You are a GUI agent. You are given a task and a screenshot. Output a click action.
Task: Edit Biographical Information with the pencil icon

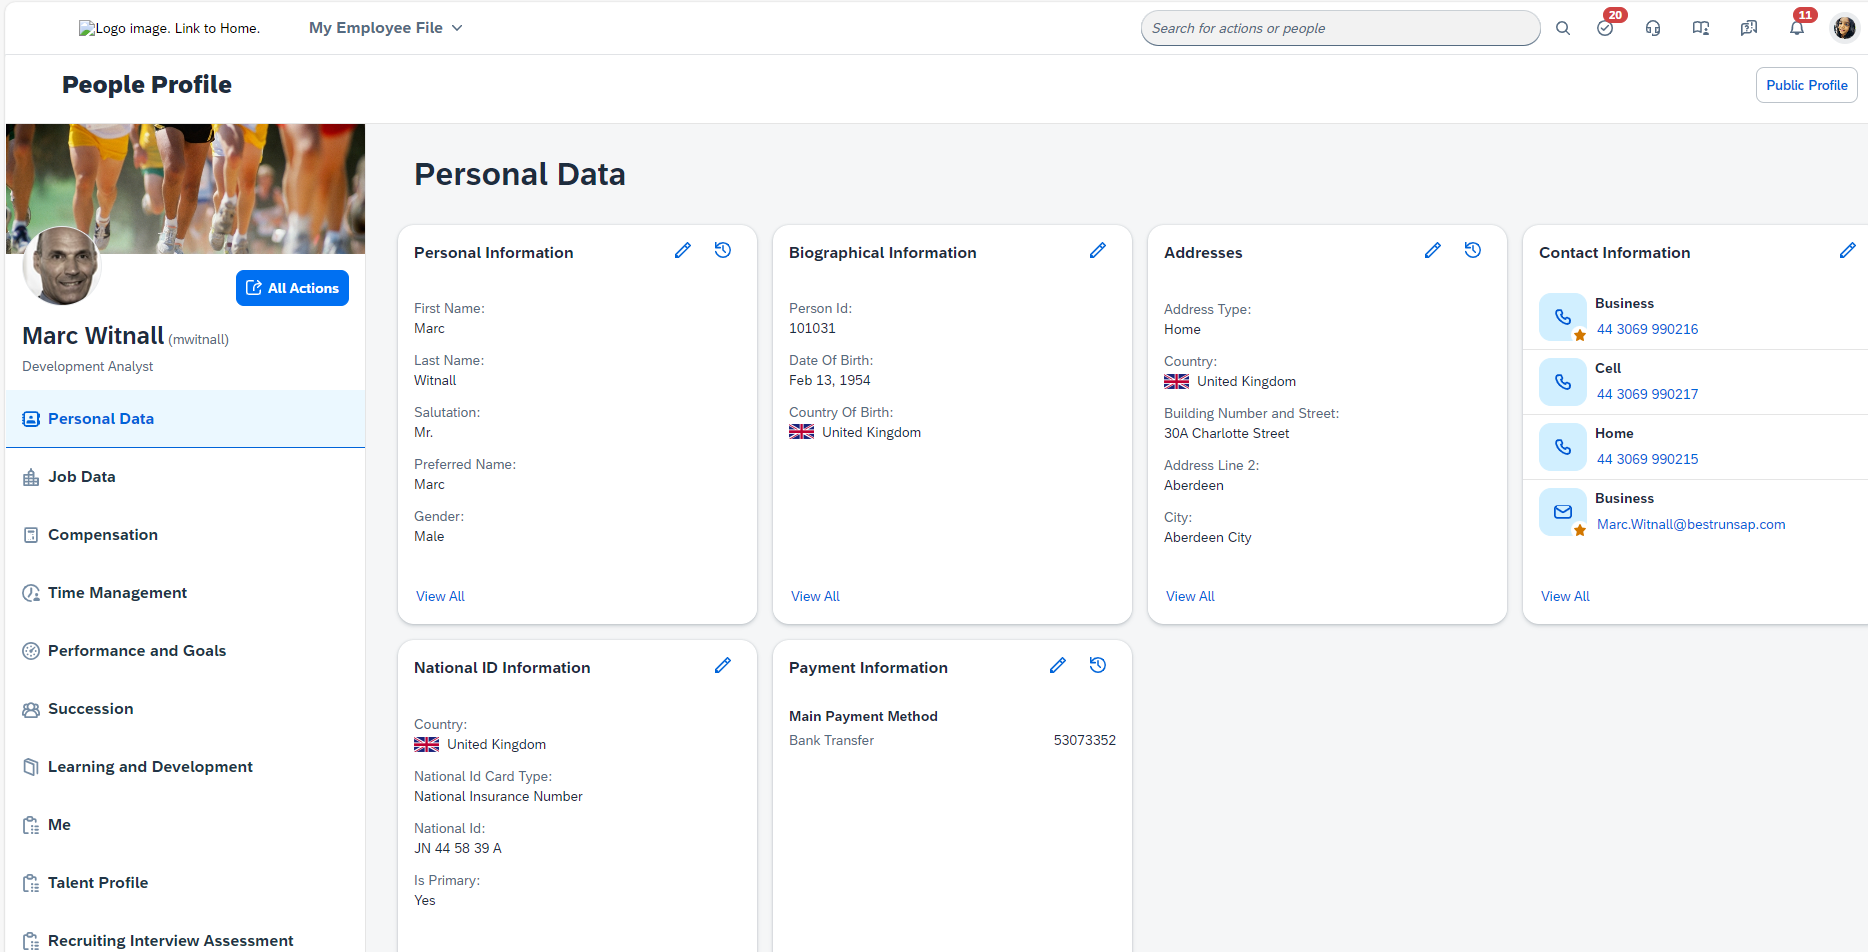tap(1098, 251)
